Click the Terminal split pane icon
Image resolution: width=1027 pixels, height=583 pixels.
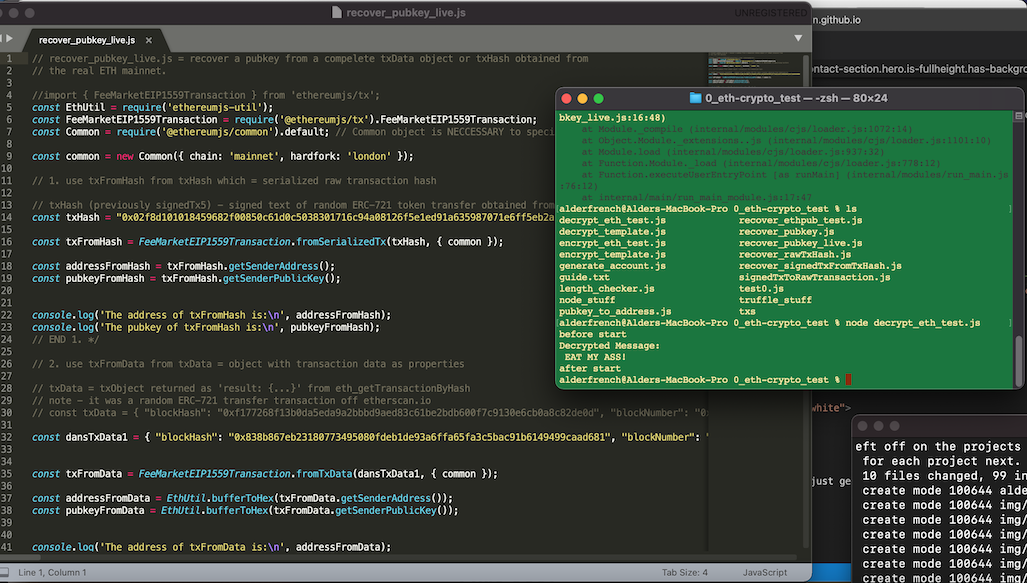[1018, 116]
